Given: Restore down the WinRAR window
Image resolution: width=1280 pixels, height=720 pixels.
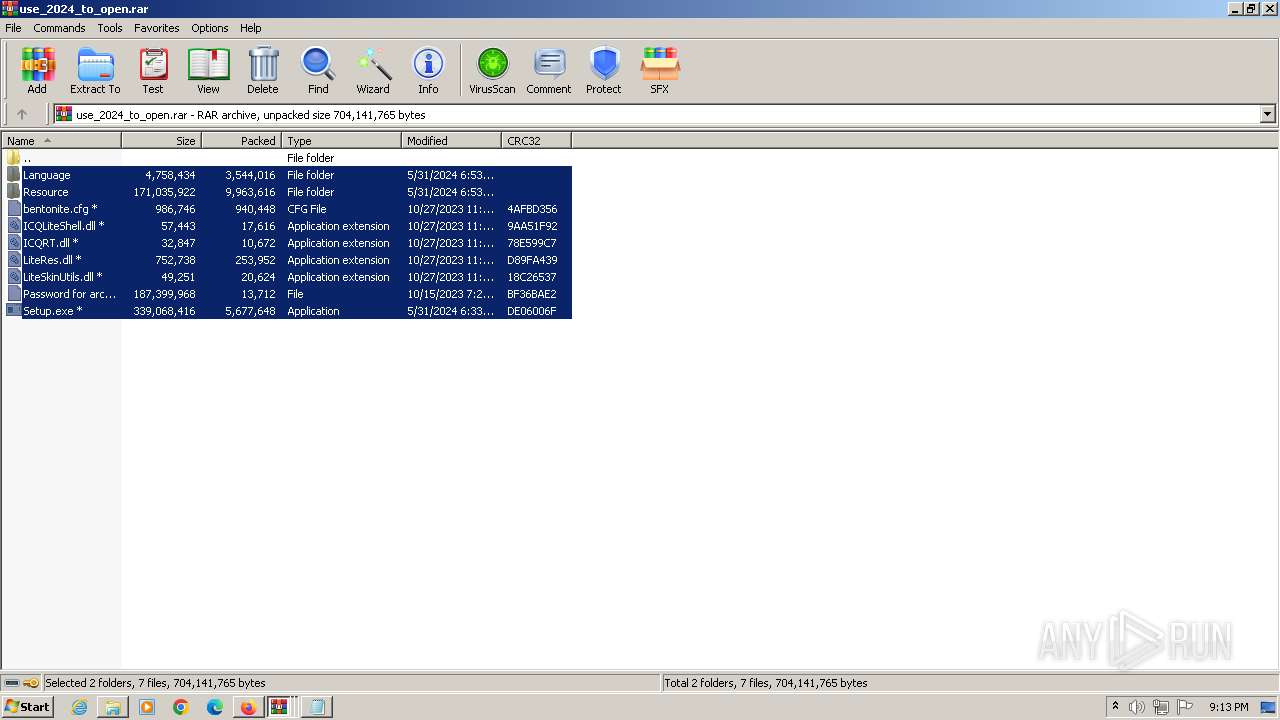Looking at the screenshot, I should click(x=1251, y=9).
